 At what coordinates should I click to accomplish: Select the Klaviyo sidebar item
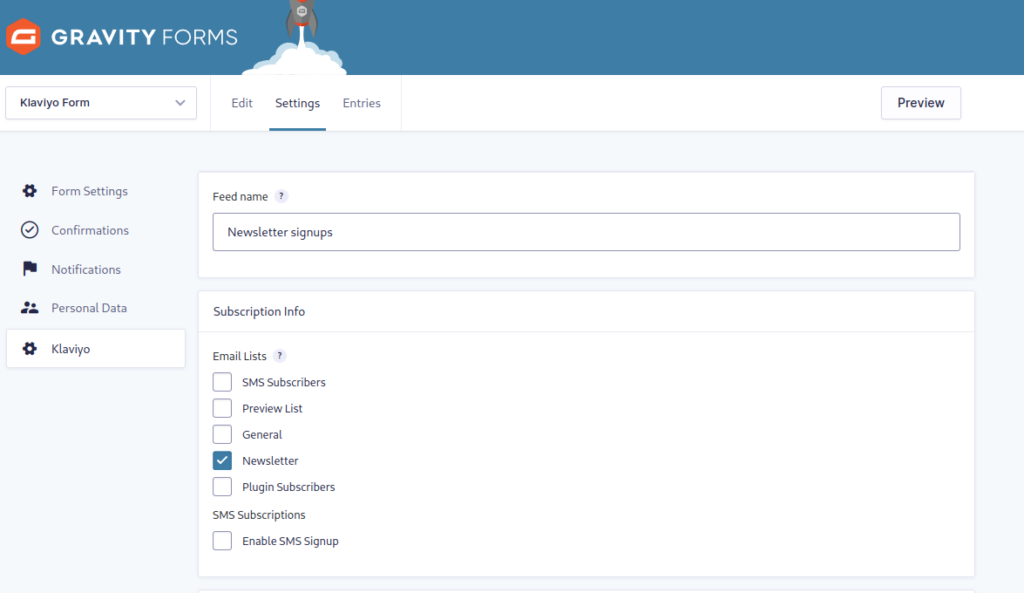pyautogui.click(x=96, y=349)
